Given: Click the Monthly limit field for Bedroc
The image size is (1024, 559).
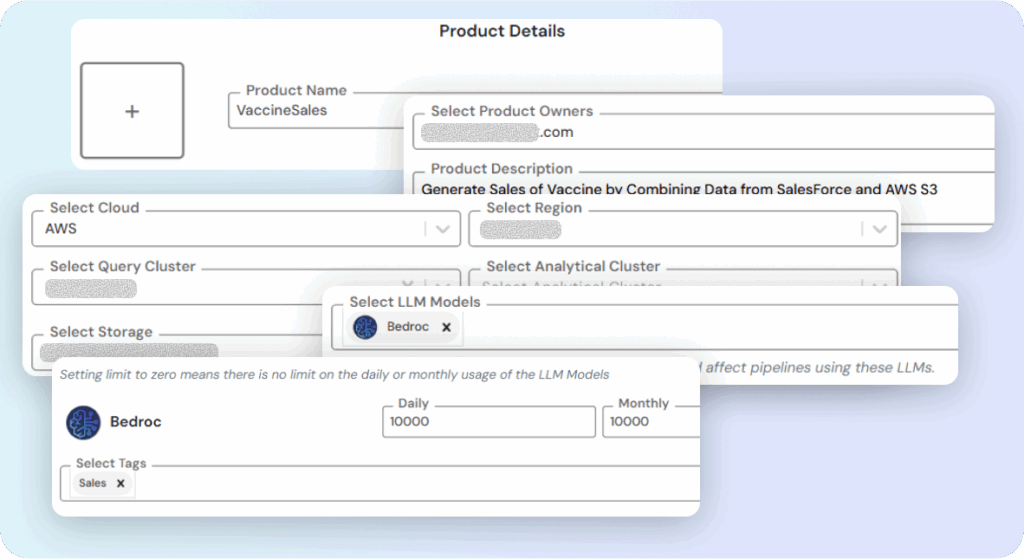Looking at the screenshot, I should [x=651, y=422].
